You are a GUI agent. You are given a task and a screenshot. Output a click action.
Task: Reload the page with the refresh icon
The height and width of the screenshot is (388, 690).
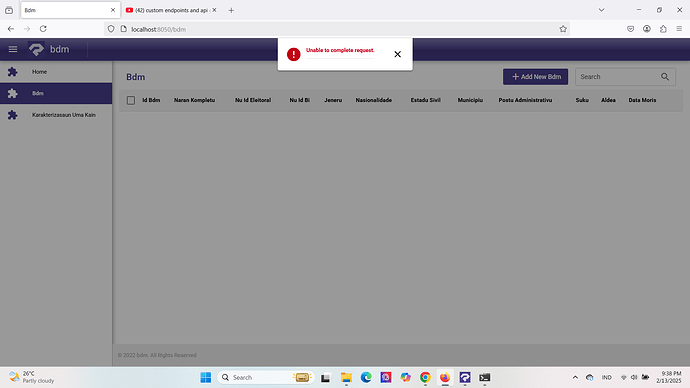[x=43, y=29]
